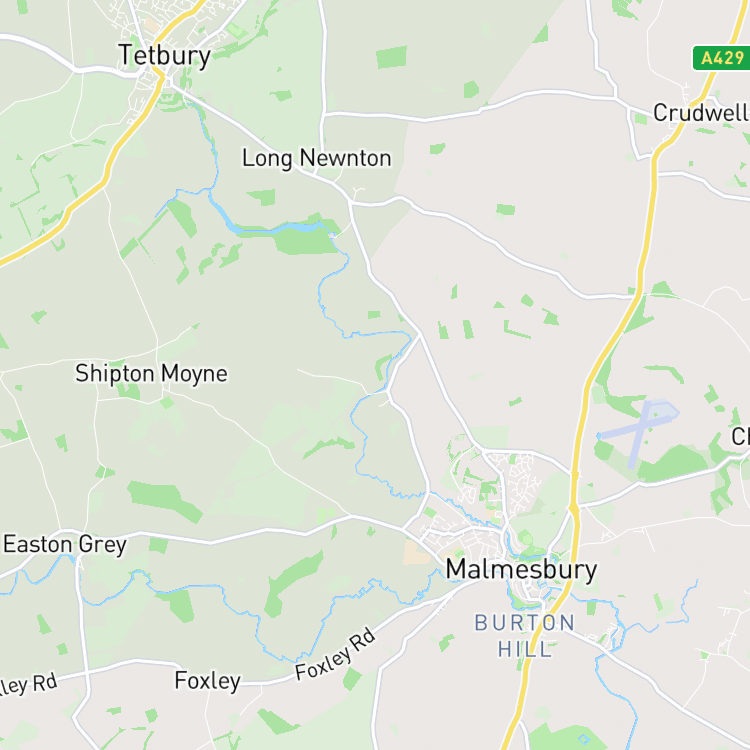This screenshot has height=750, width=750.
Task: Click the Foxley Rd street label
Action: pos(335,654)
